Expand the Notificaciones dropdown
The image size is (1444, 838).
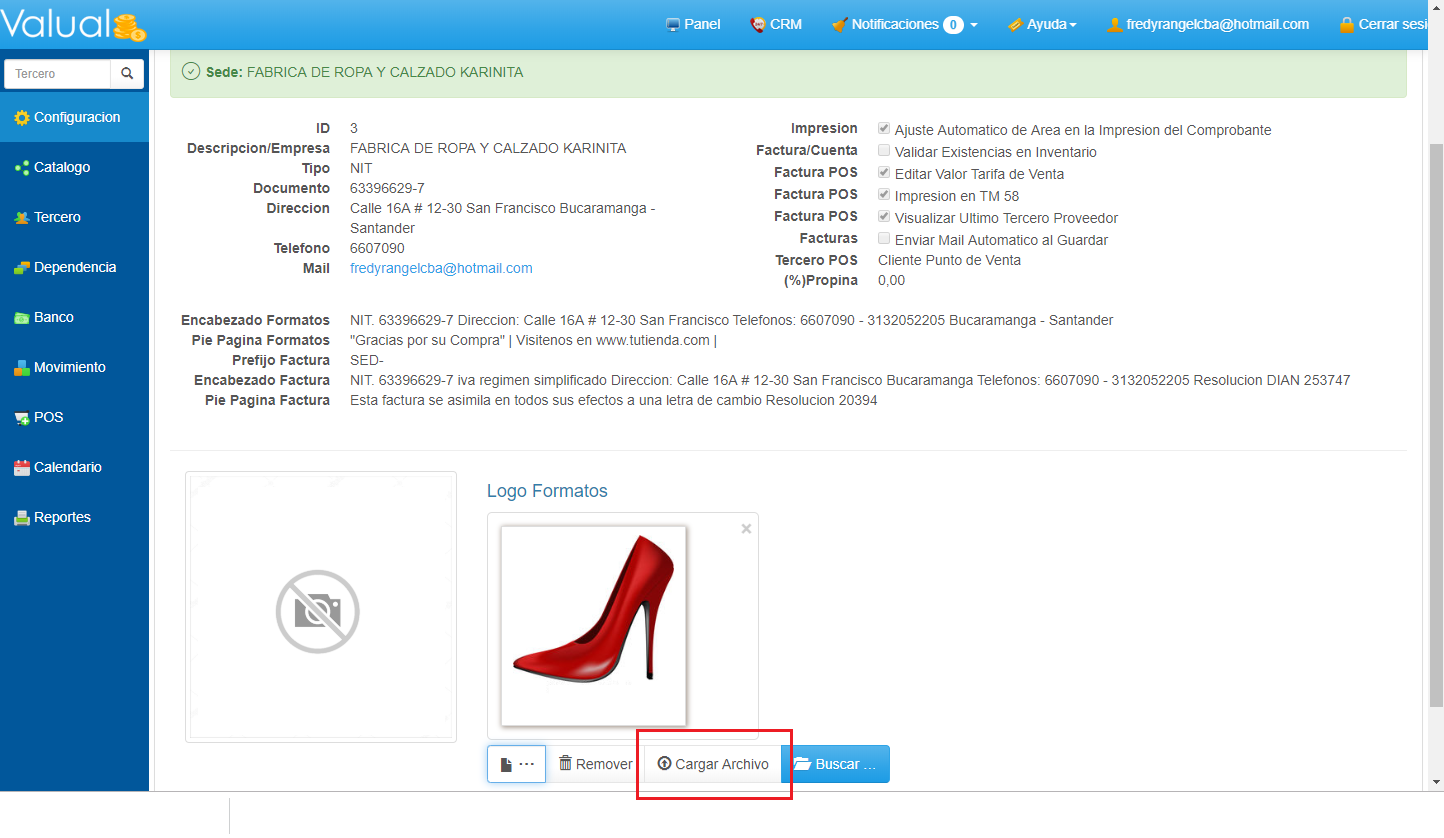coord(904,24)
